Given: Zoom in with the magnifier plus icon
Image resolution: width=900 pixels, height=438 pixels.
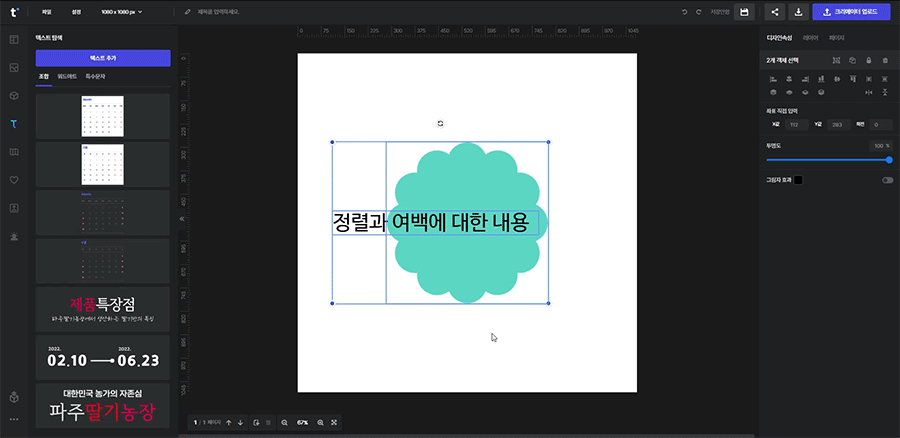Looking at the screenshot, I should (x=320, y=423).
